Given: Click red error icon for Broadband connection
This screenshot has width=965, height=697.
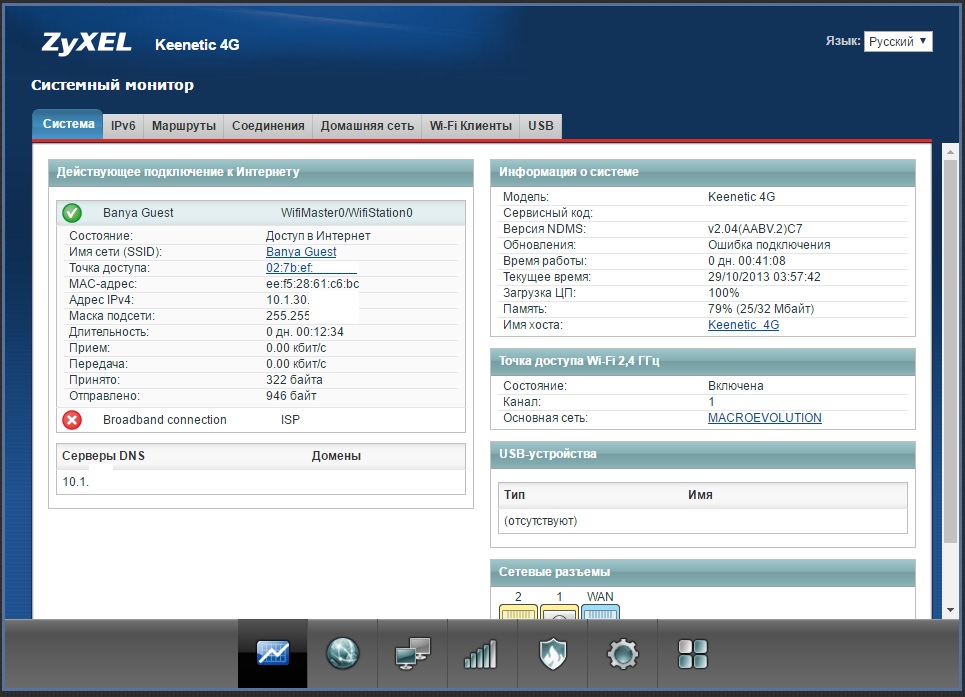Looking at the screenshot, I should (72, 420).
